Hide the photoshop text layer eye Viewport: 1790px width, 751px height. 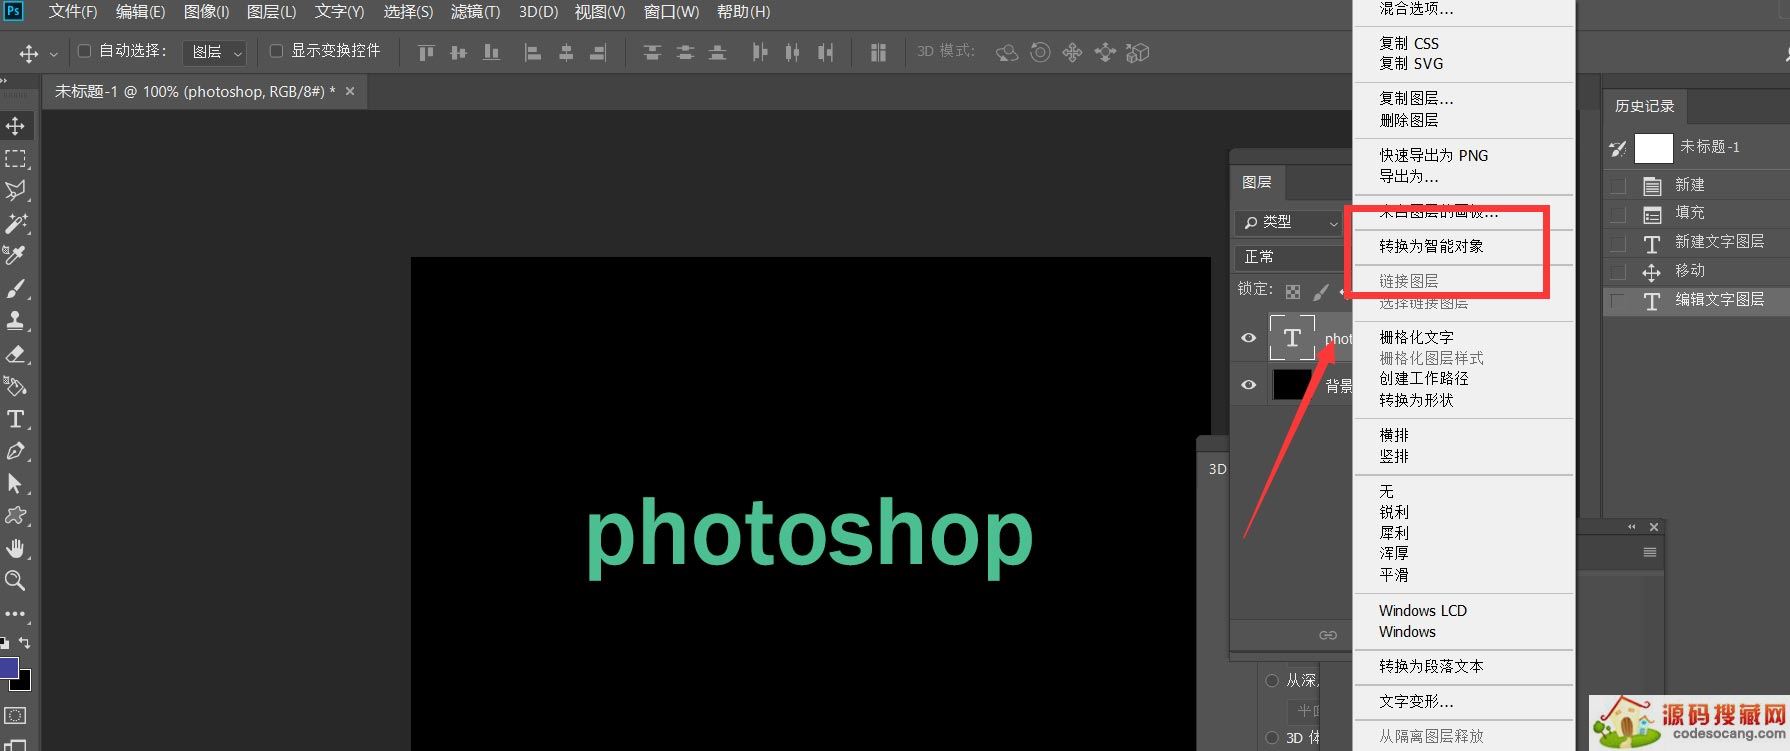click(1249, 338)
